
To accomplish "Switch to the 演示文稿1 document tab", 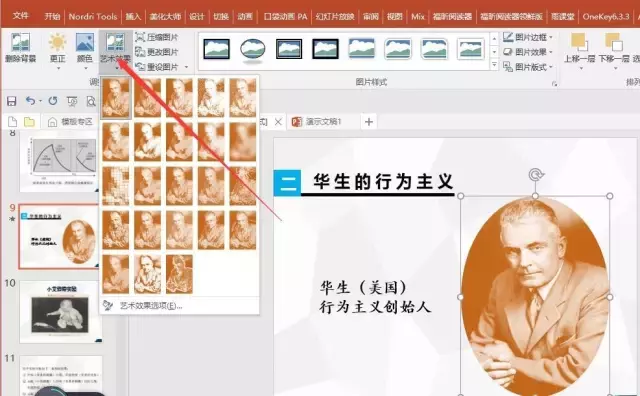I will pos(318,122).
